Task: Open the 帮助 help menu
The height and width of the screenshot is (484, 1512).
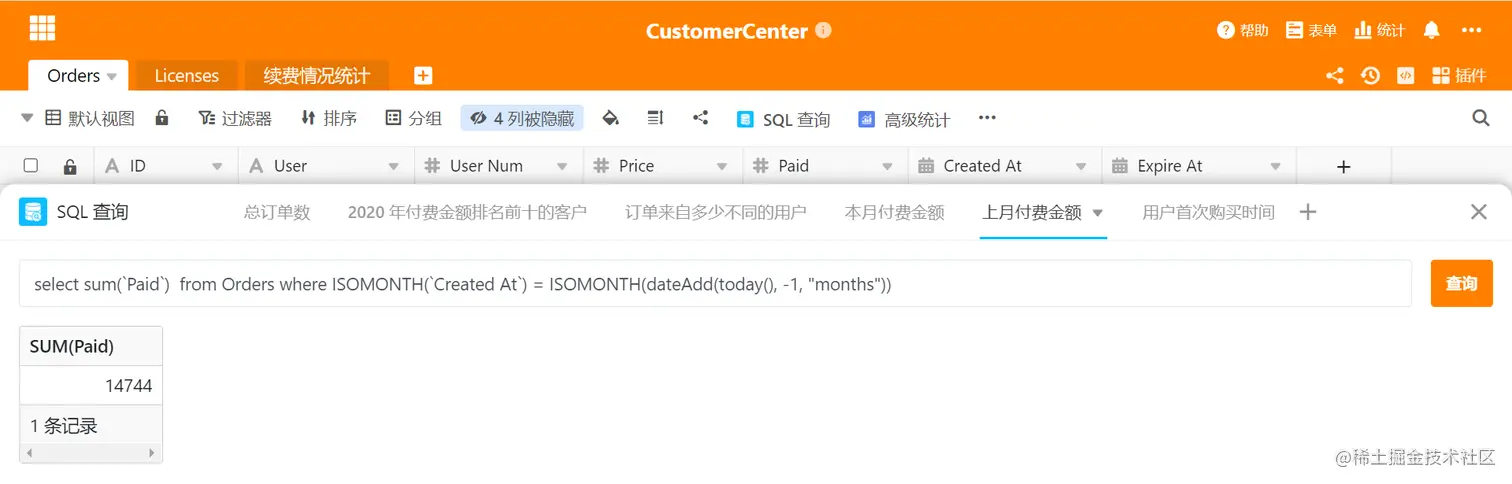Action: tap(1243, 30)
